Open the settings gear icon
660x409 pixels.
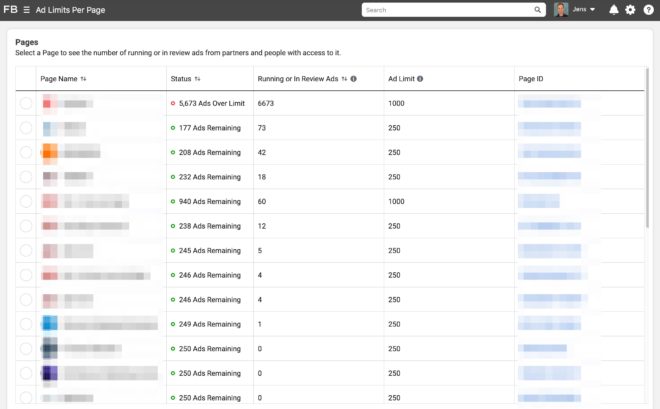click(x=630, y=10)
